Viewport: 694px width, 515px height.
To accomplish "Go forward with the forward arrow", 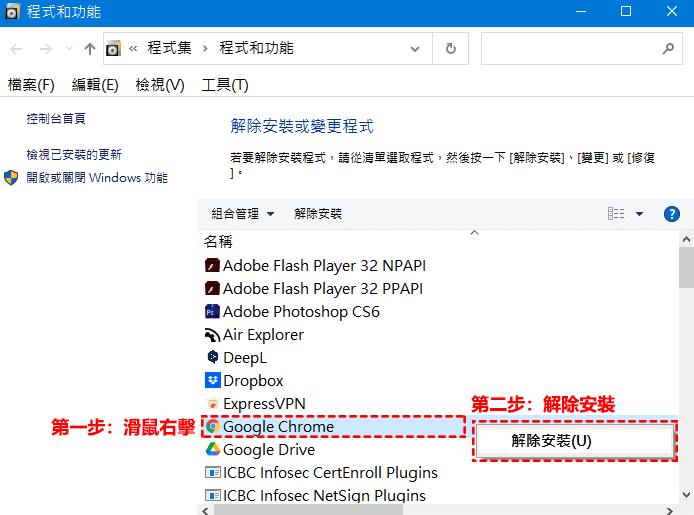I will [x=46, y=49].
